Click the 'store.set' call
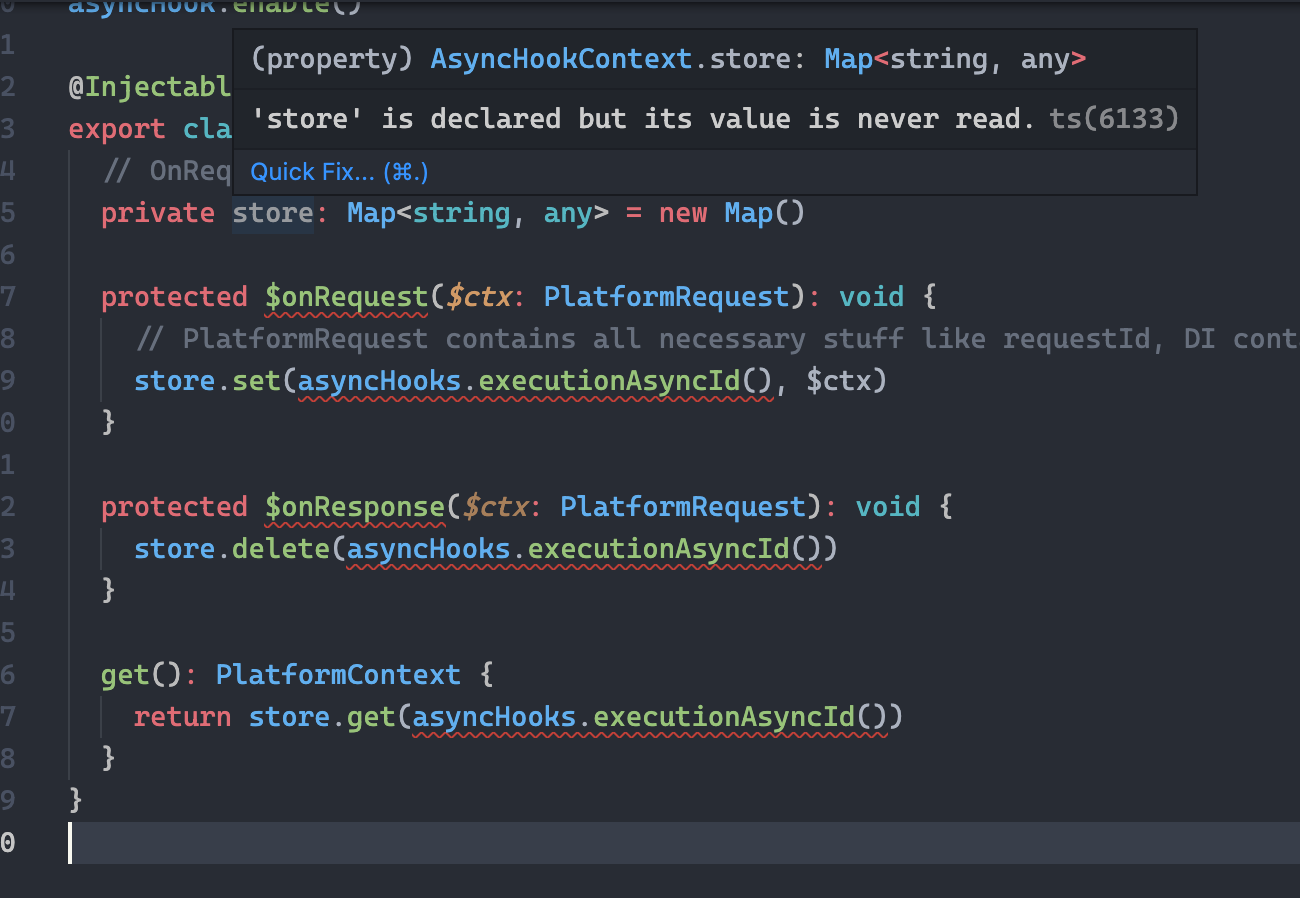1300x898 pixels. (x=207, y=381)
